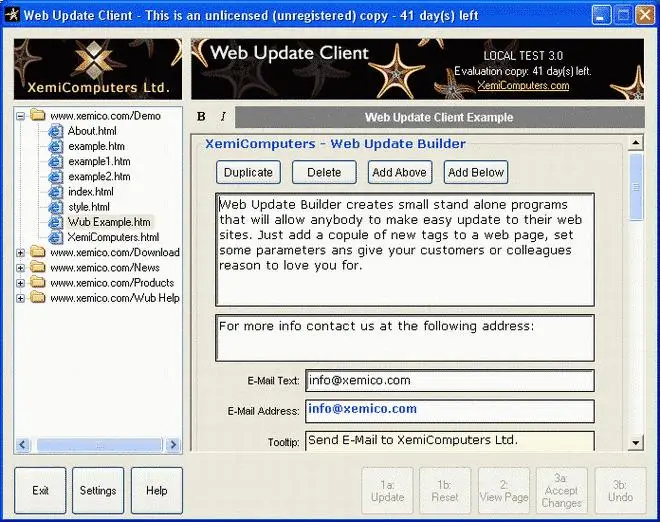The width and height of the screenshot is (660, 522).
Task: Toggle the Italic formatting icon
Action: coord(223,117)
